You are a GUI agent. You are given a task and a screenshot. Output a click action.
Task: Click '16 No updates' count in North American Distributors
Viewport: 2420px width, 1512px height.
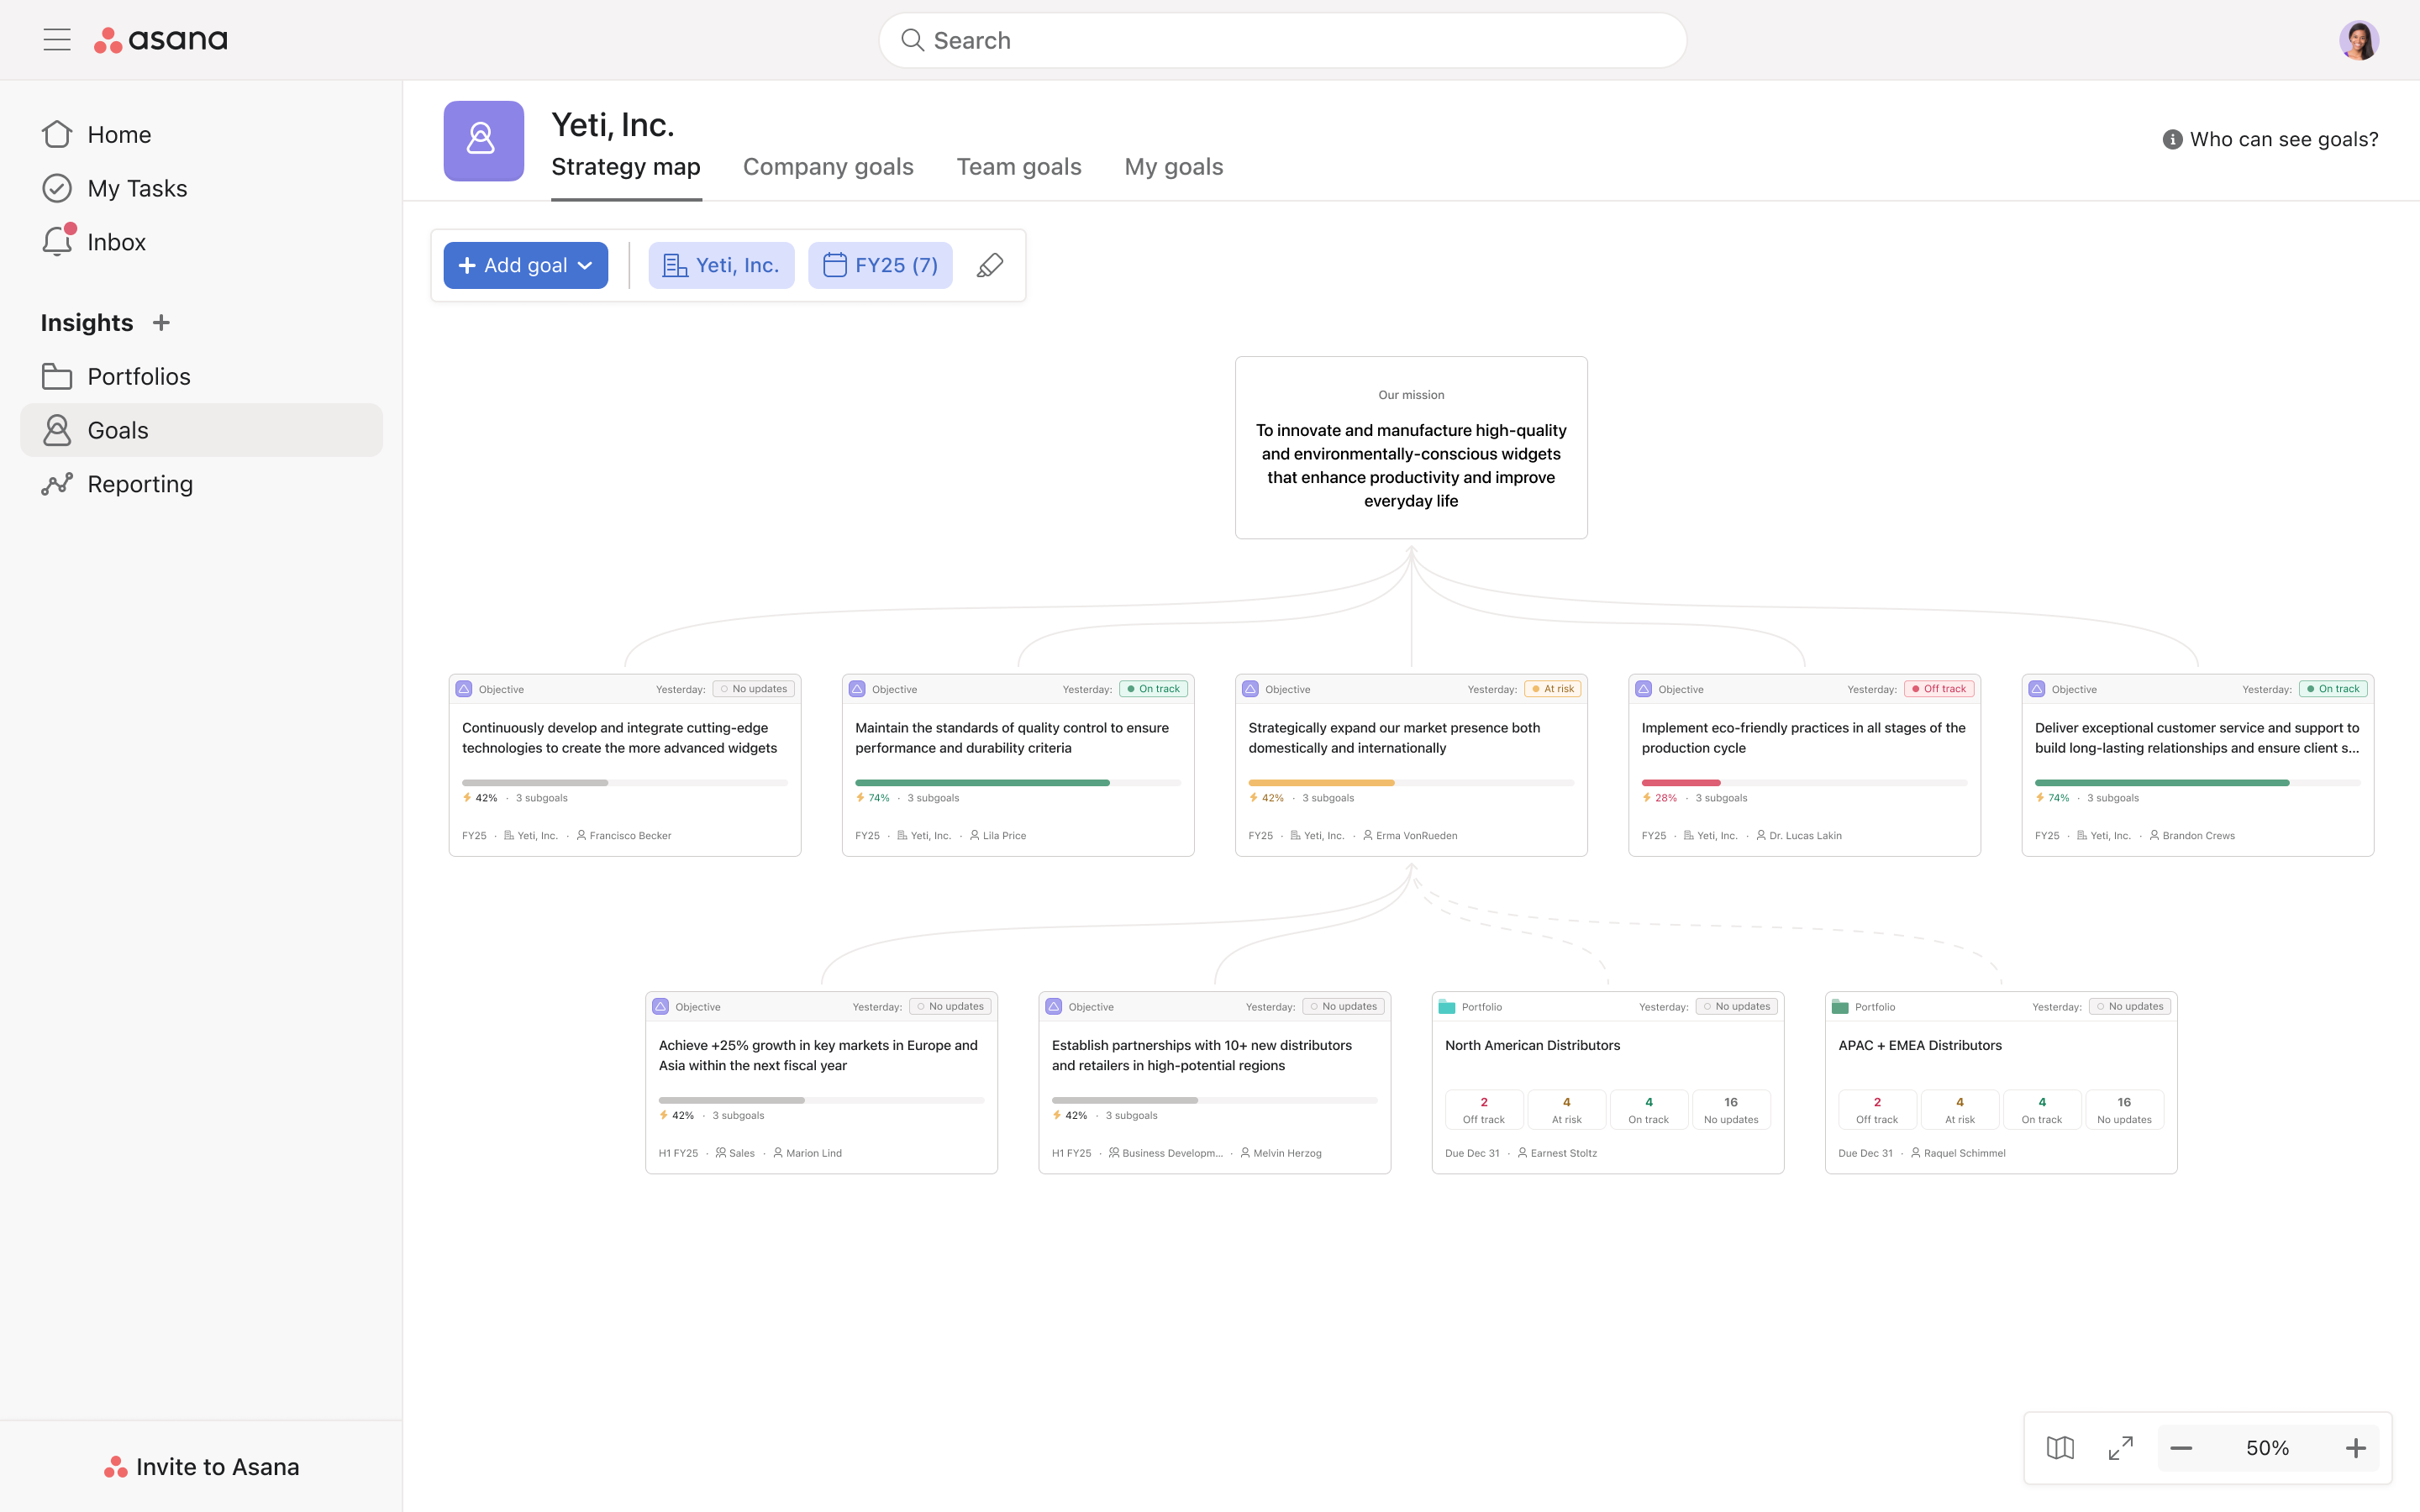coord(1731,1110)
